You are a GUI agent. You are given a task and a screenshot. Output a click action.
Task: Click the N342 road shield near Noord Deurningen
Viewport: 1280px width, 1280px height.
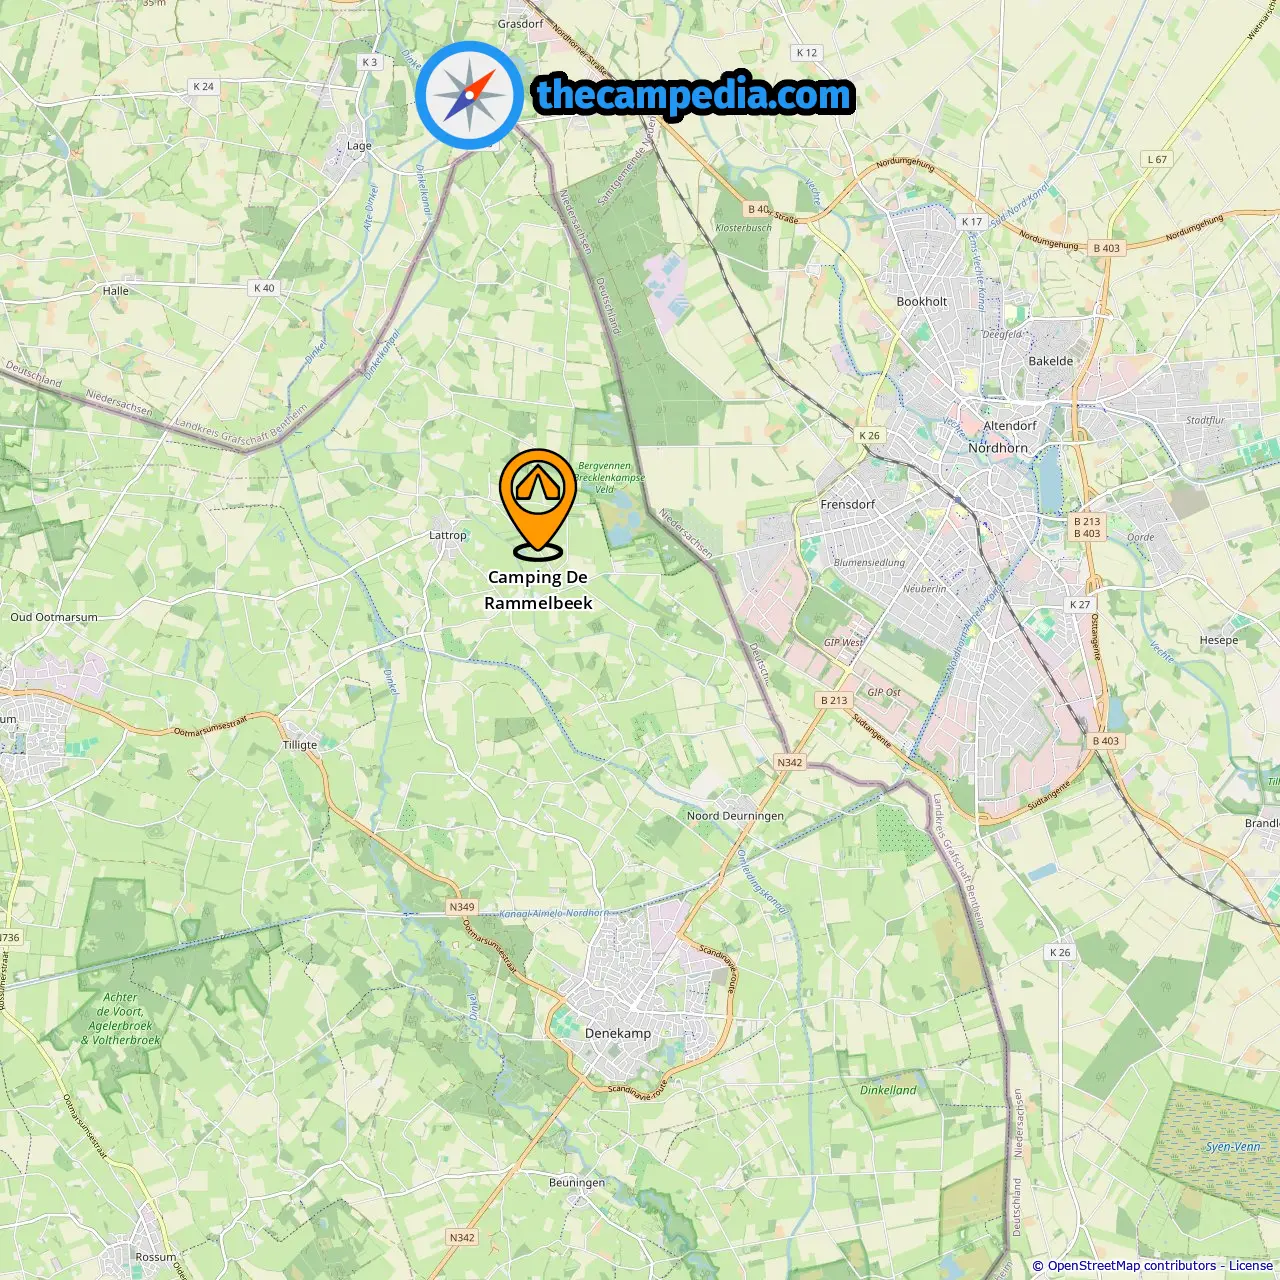(790, 762)
